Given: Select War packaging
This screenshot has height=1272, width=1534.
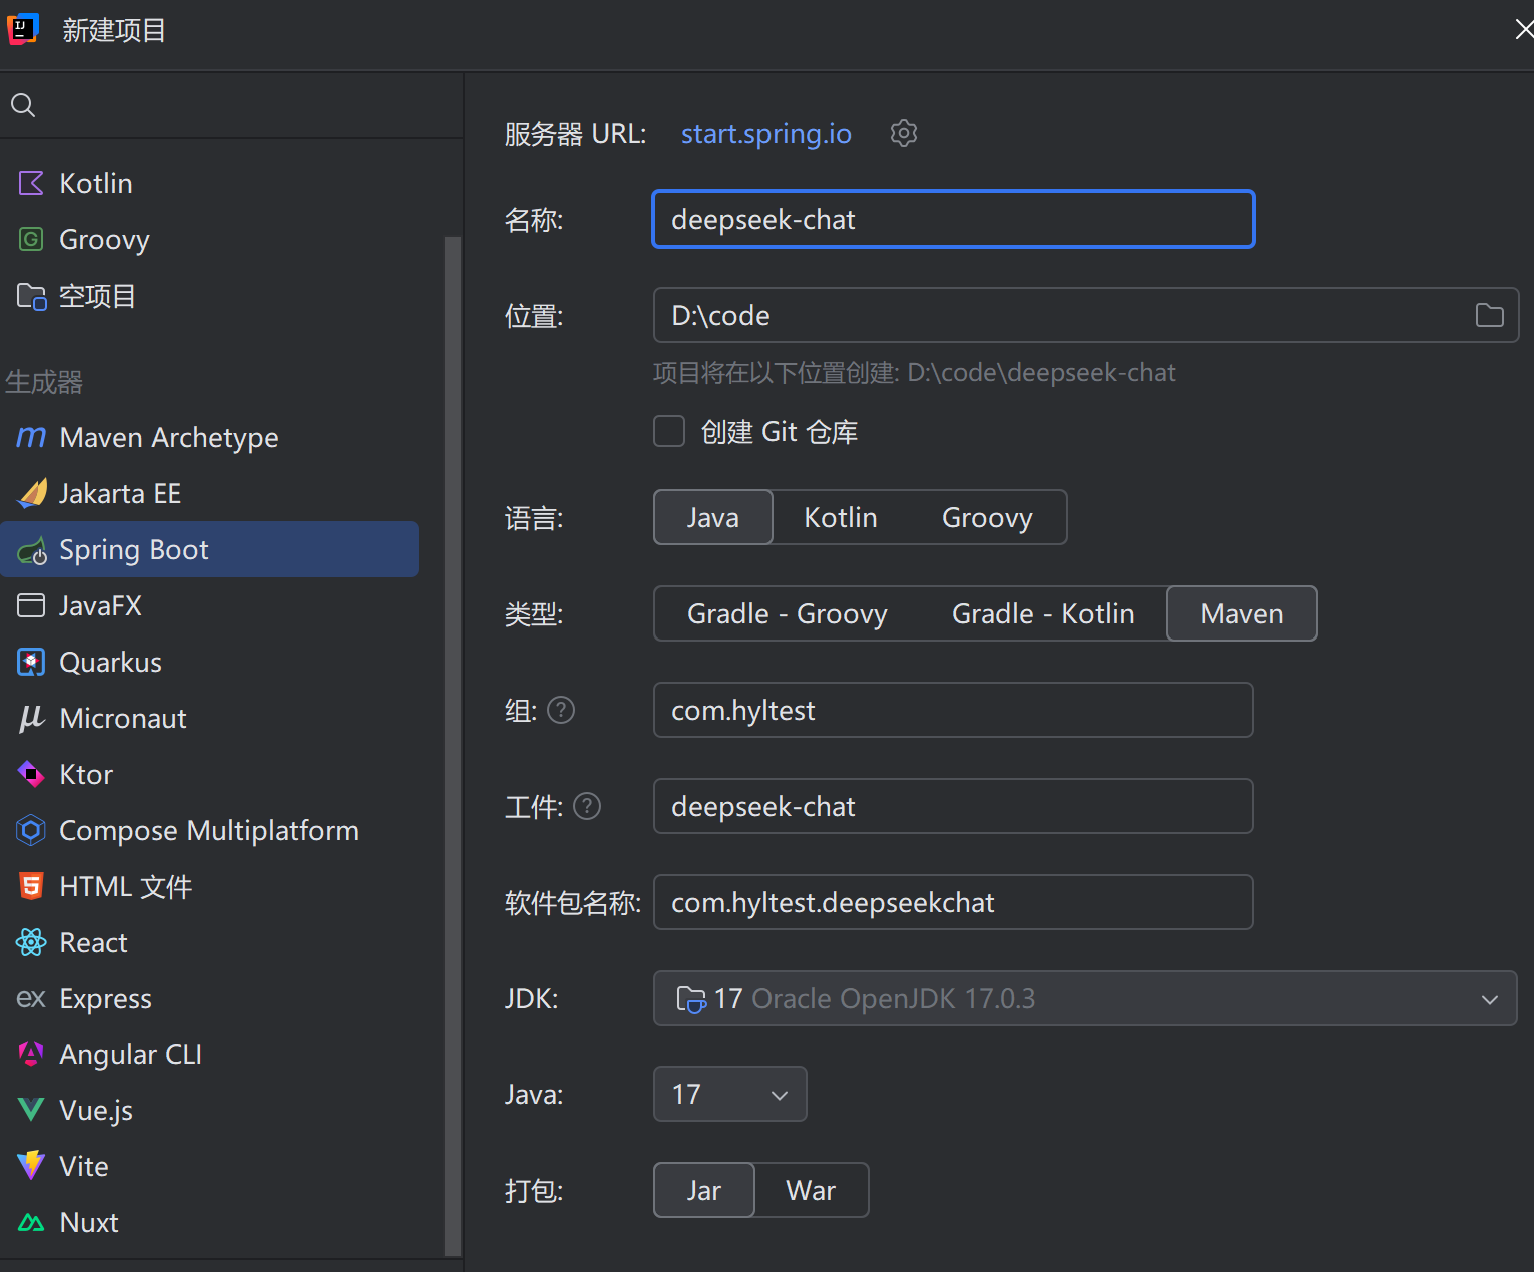Looking at the screenshot, I should pos(811,1190).
